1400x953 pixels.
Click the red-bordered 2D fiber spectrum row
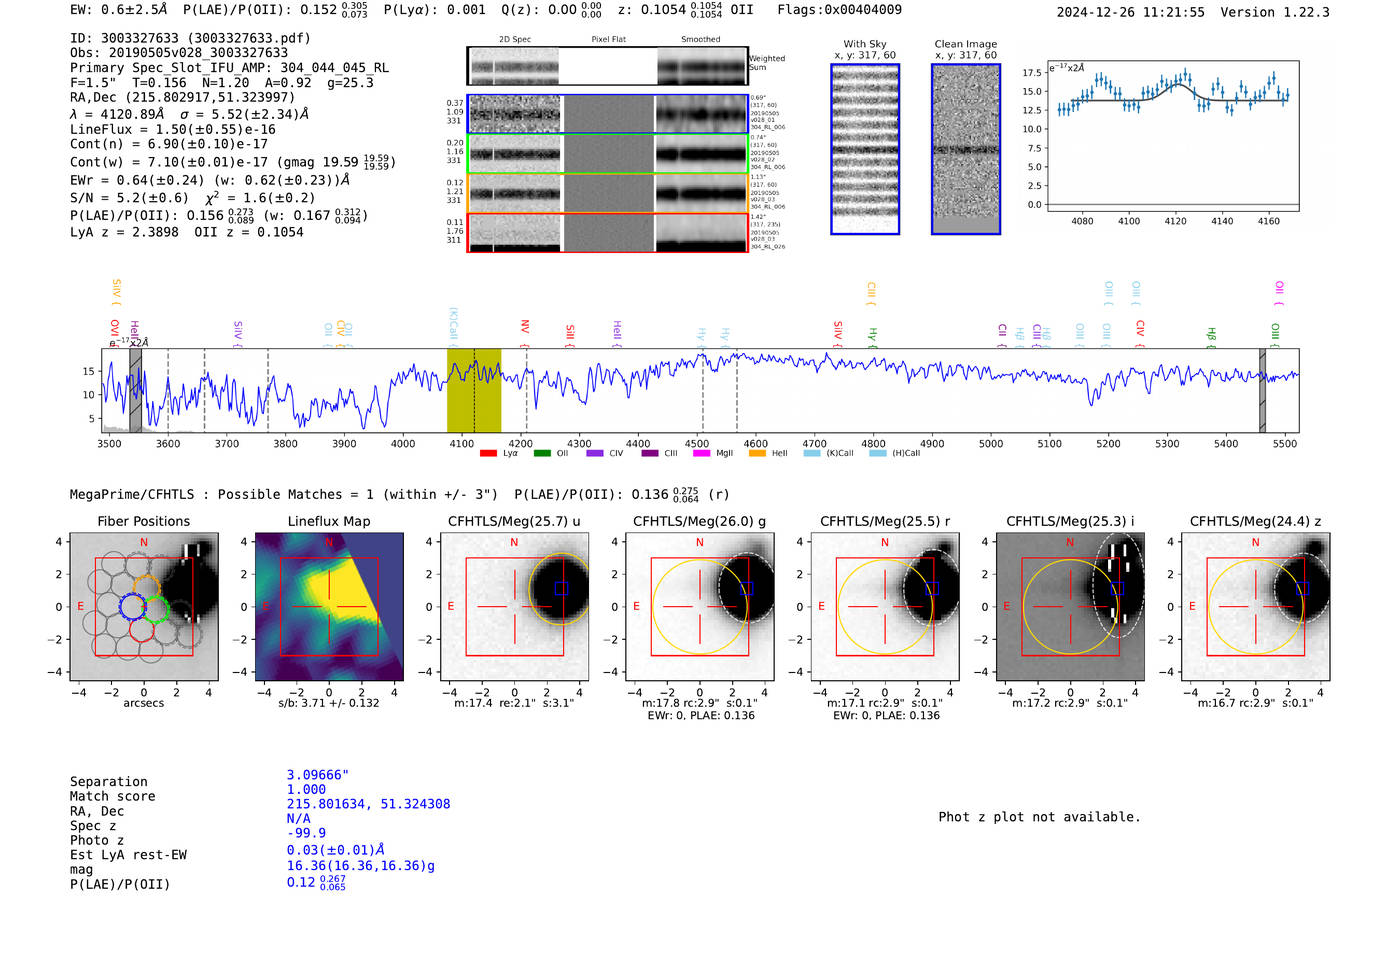click(608, 232)
